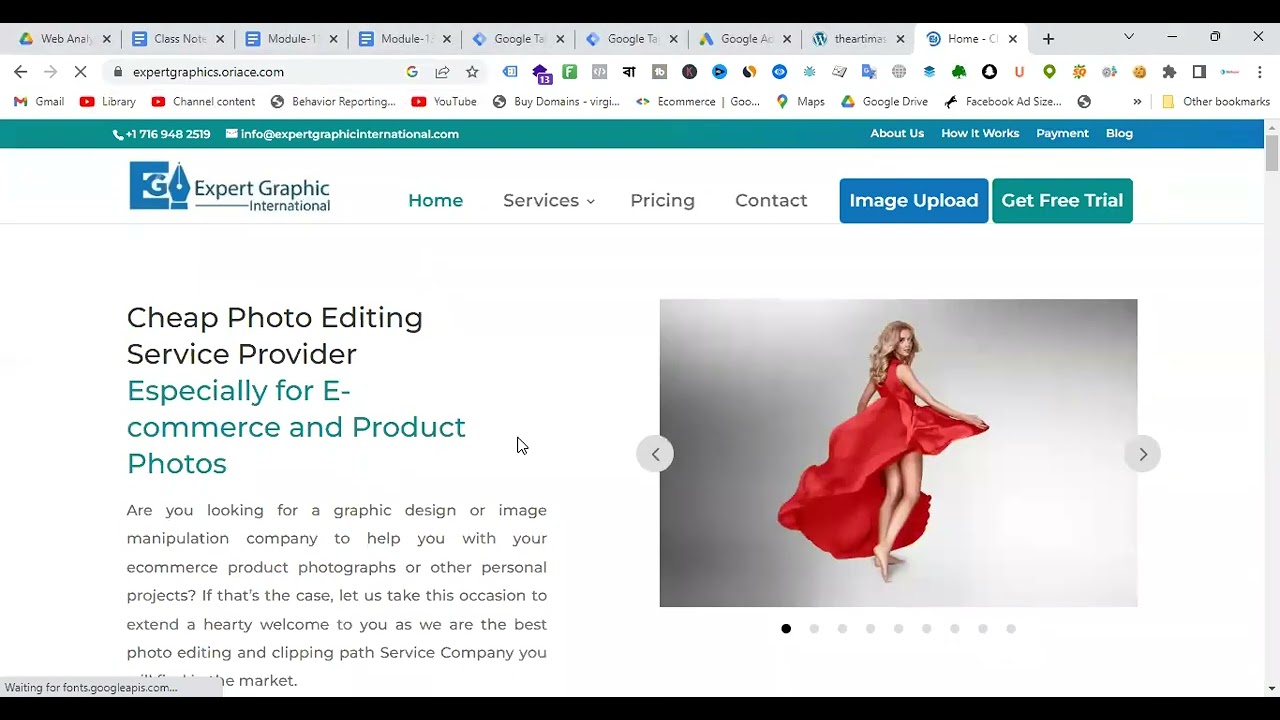Select the sixth carousel dot

(926, 629)
